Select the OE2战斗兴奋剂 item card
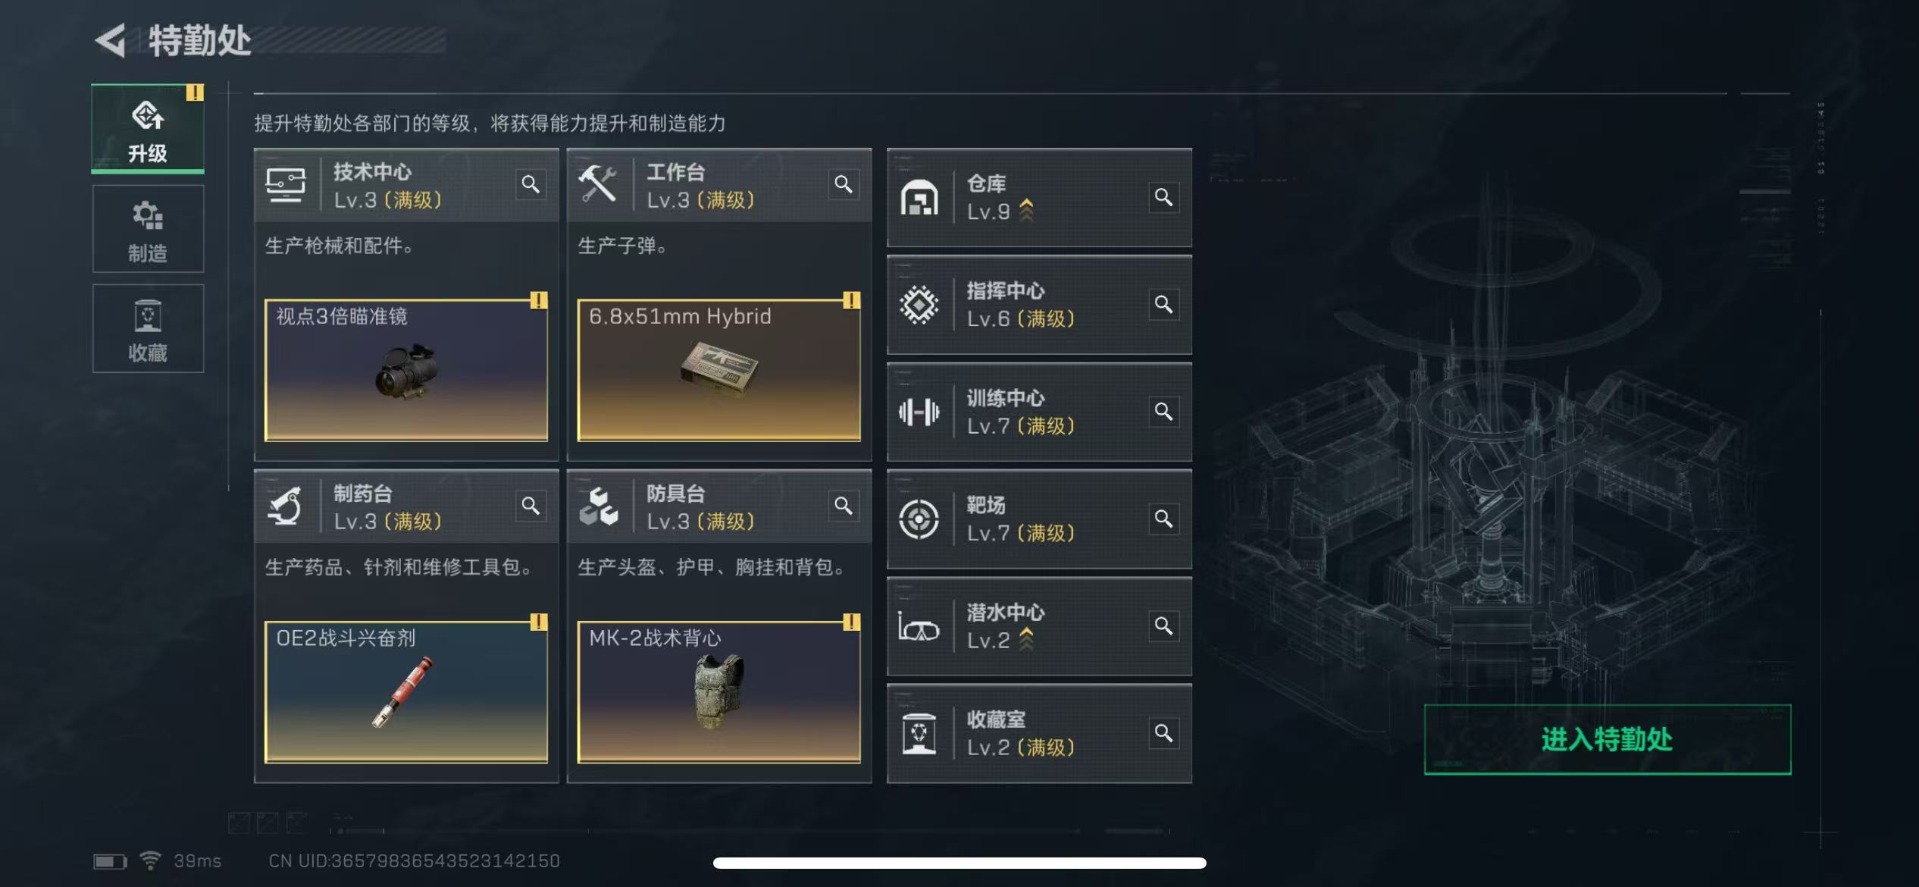The image size is (1919, 887). pyautogui.click(x=406, y=692)
